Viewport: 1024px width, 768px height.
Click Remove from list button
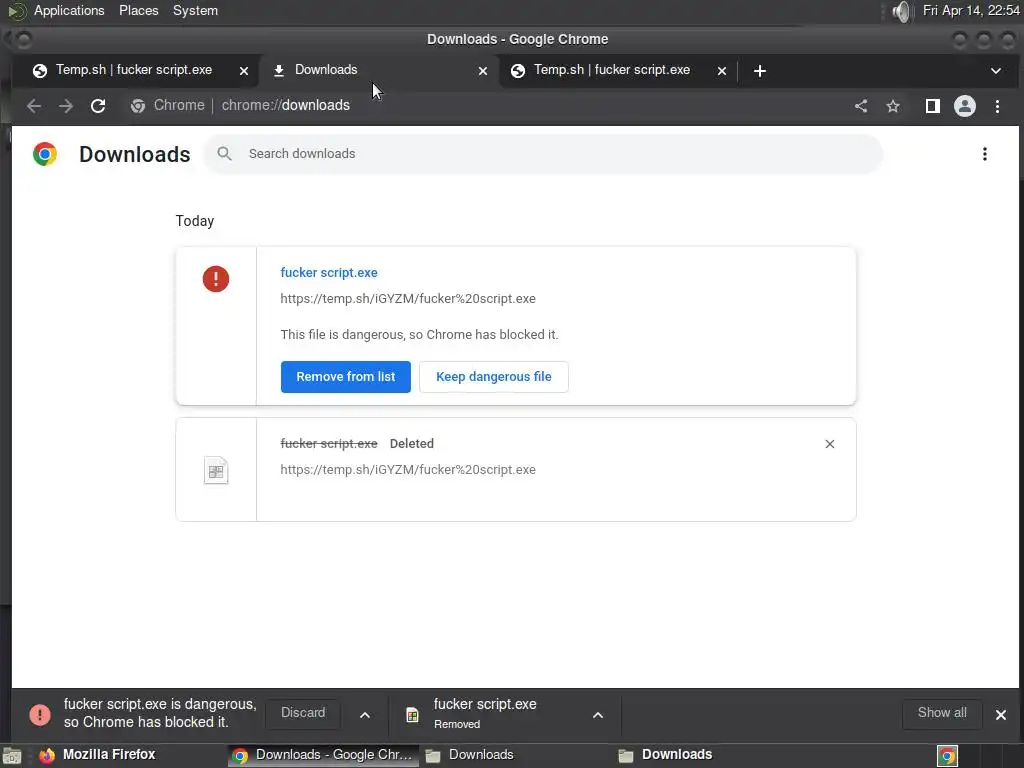pos(345,377)
